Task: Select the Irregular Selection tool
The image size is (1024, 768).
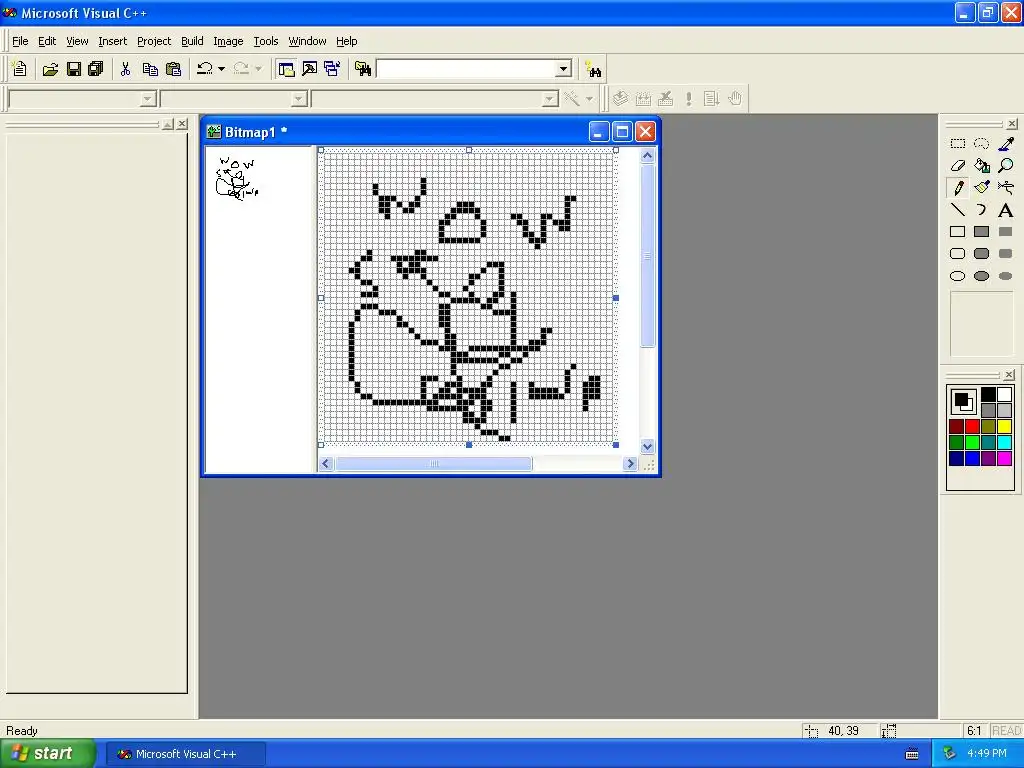Action: 982,144
